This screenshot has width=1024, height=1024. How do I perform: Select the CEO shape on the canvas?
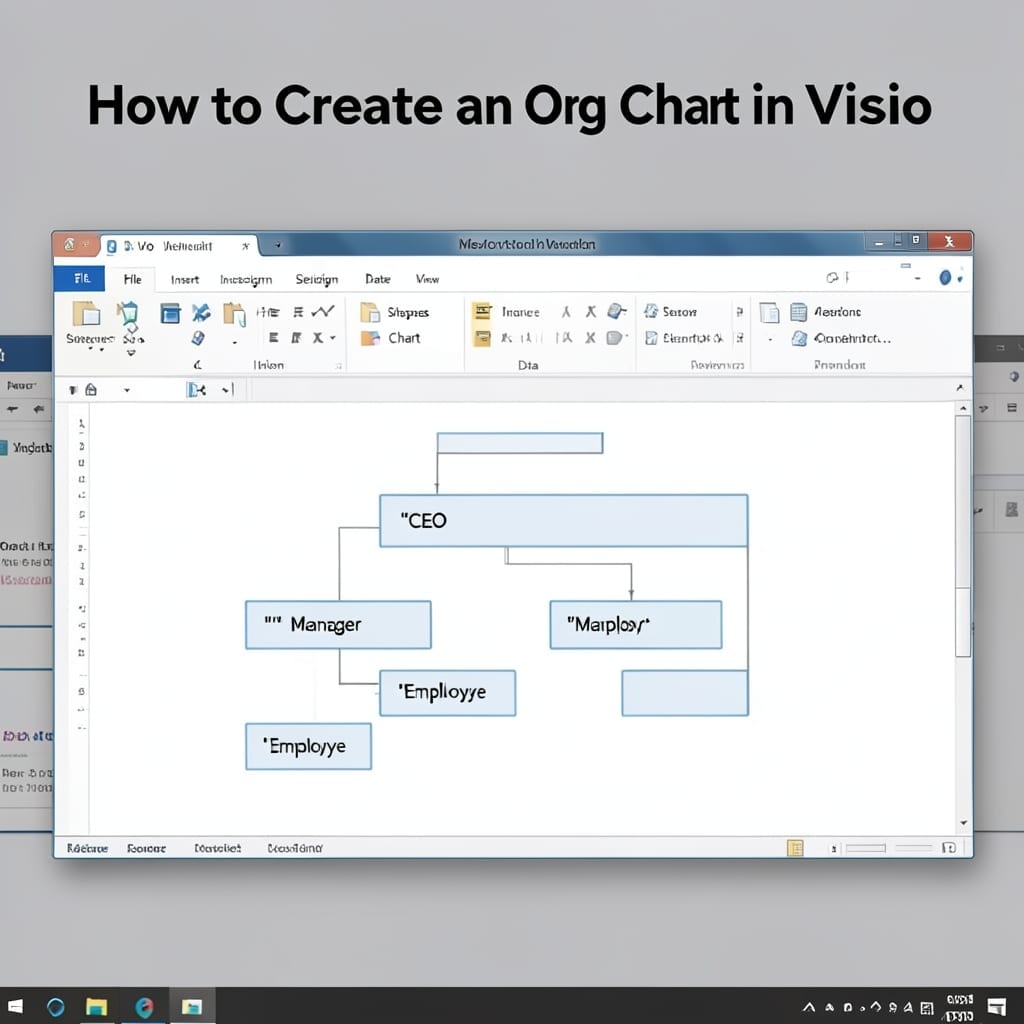point(564,520)
